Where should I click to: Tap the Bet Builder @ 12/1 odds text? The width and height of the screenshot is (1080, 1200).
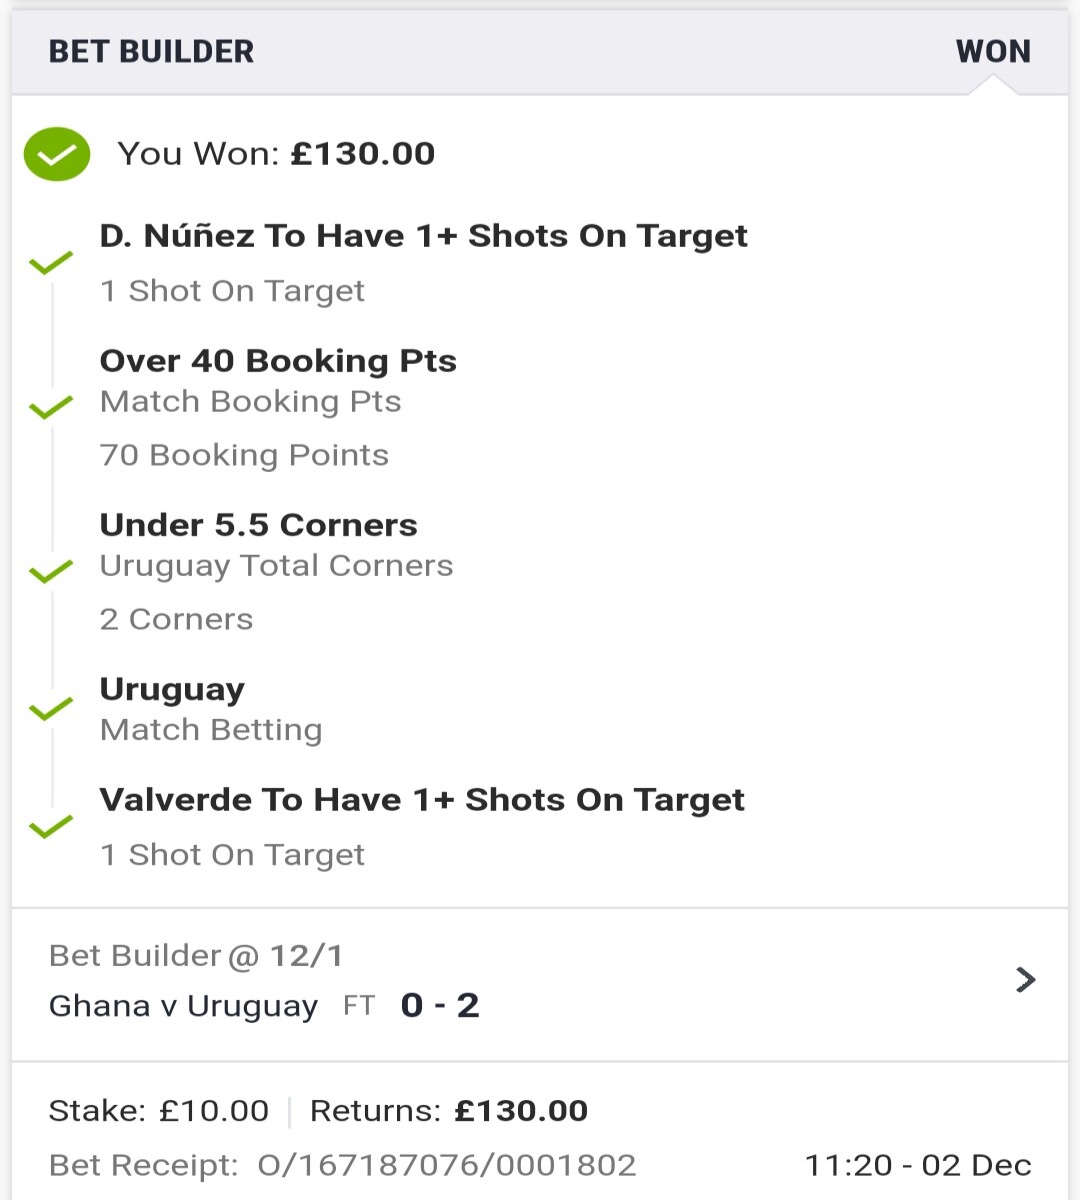coord(196,956)
